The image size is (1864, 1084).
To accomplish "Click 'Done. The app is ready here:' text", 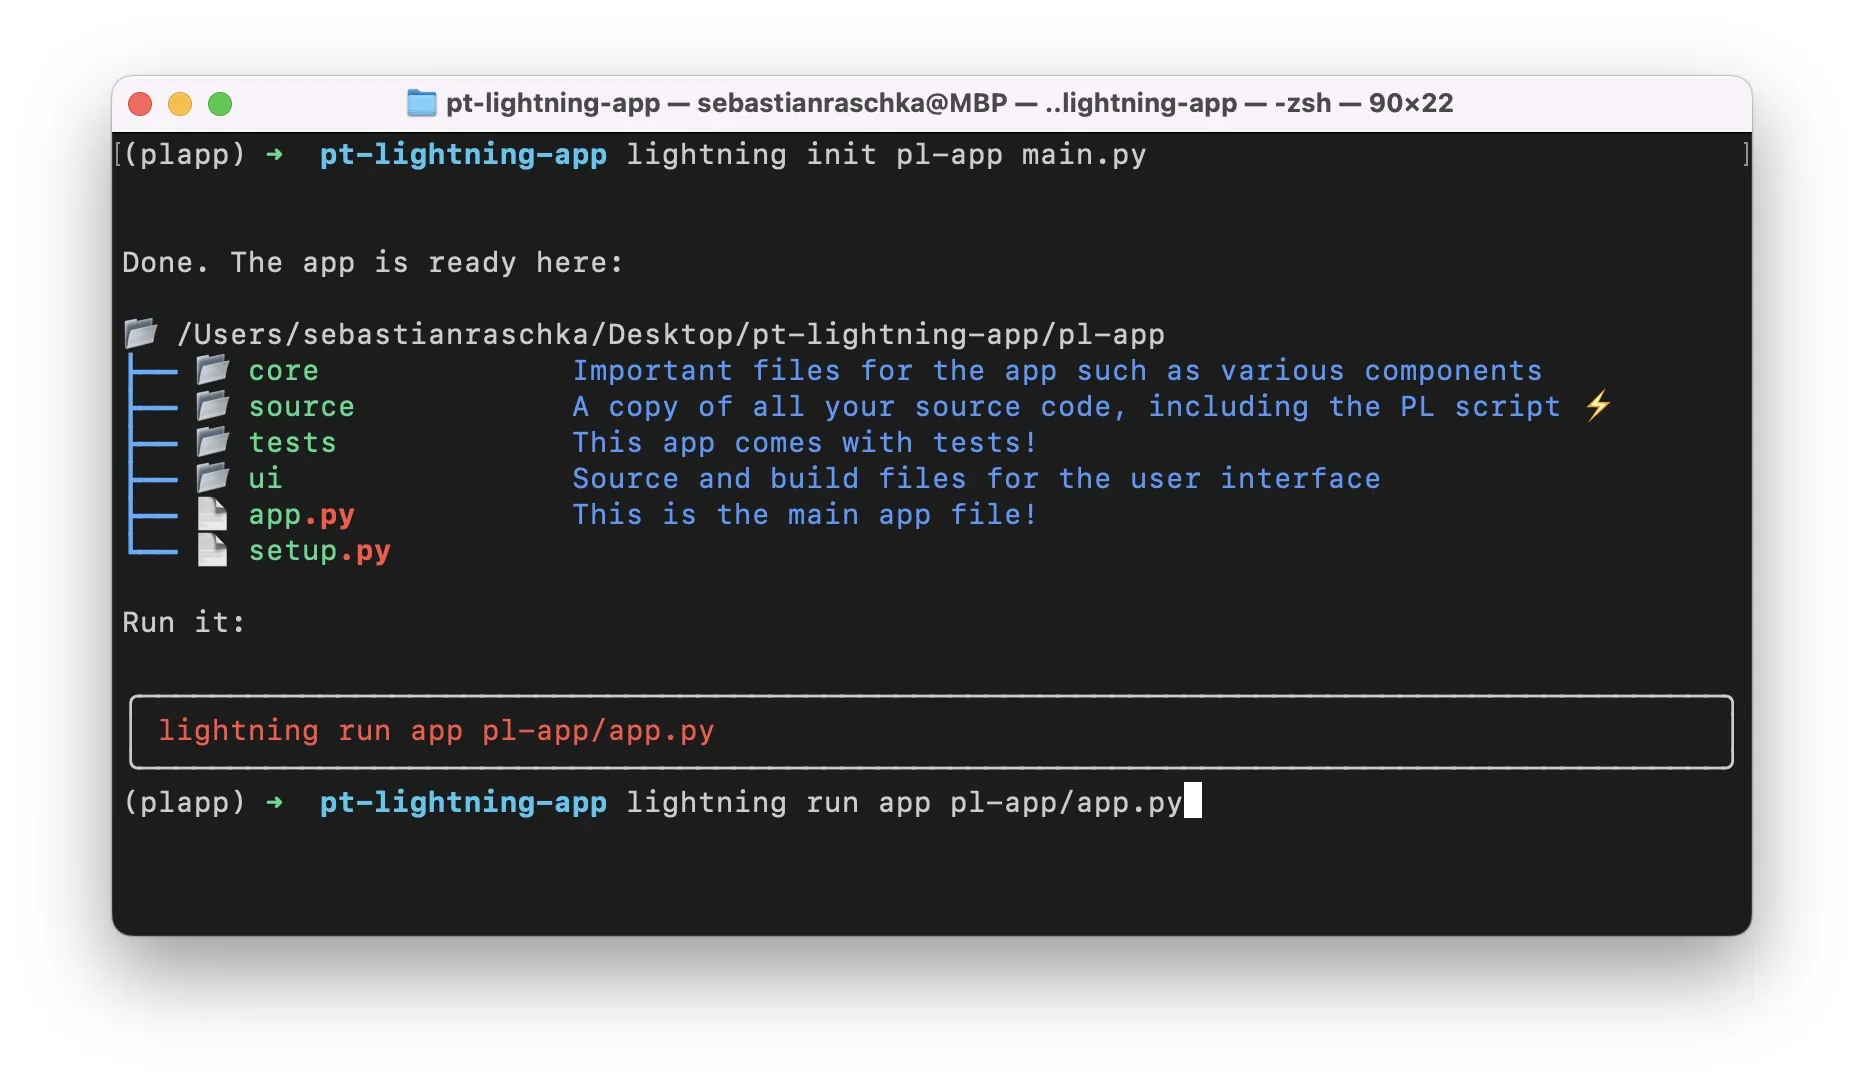I will [x=373, y=263].
